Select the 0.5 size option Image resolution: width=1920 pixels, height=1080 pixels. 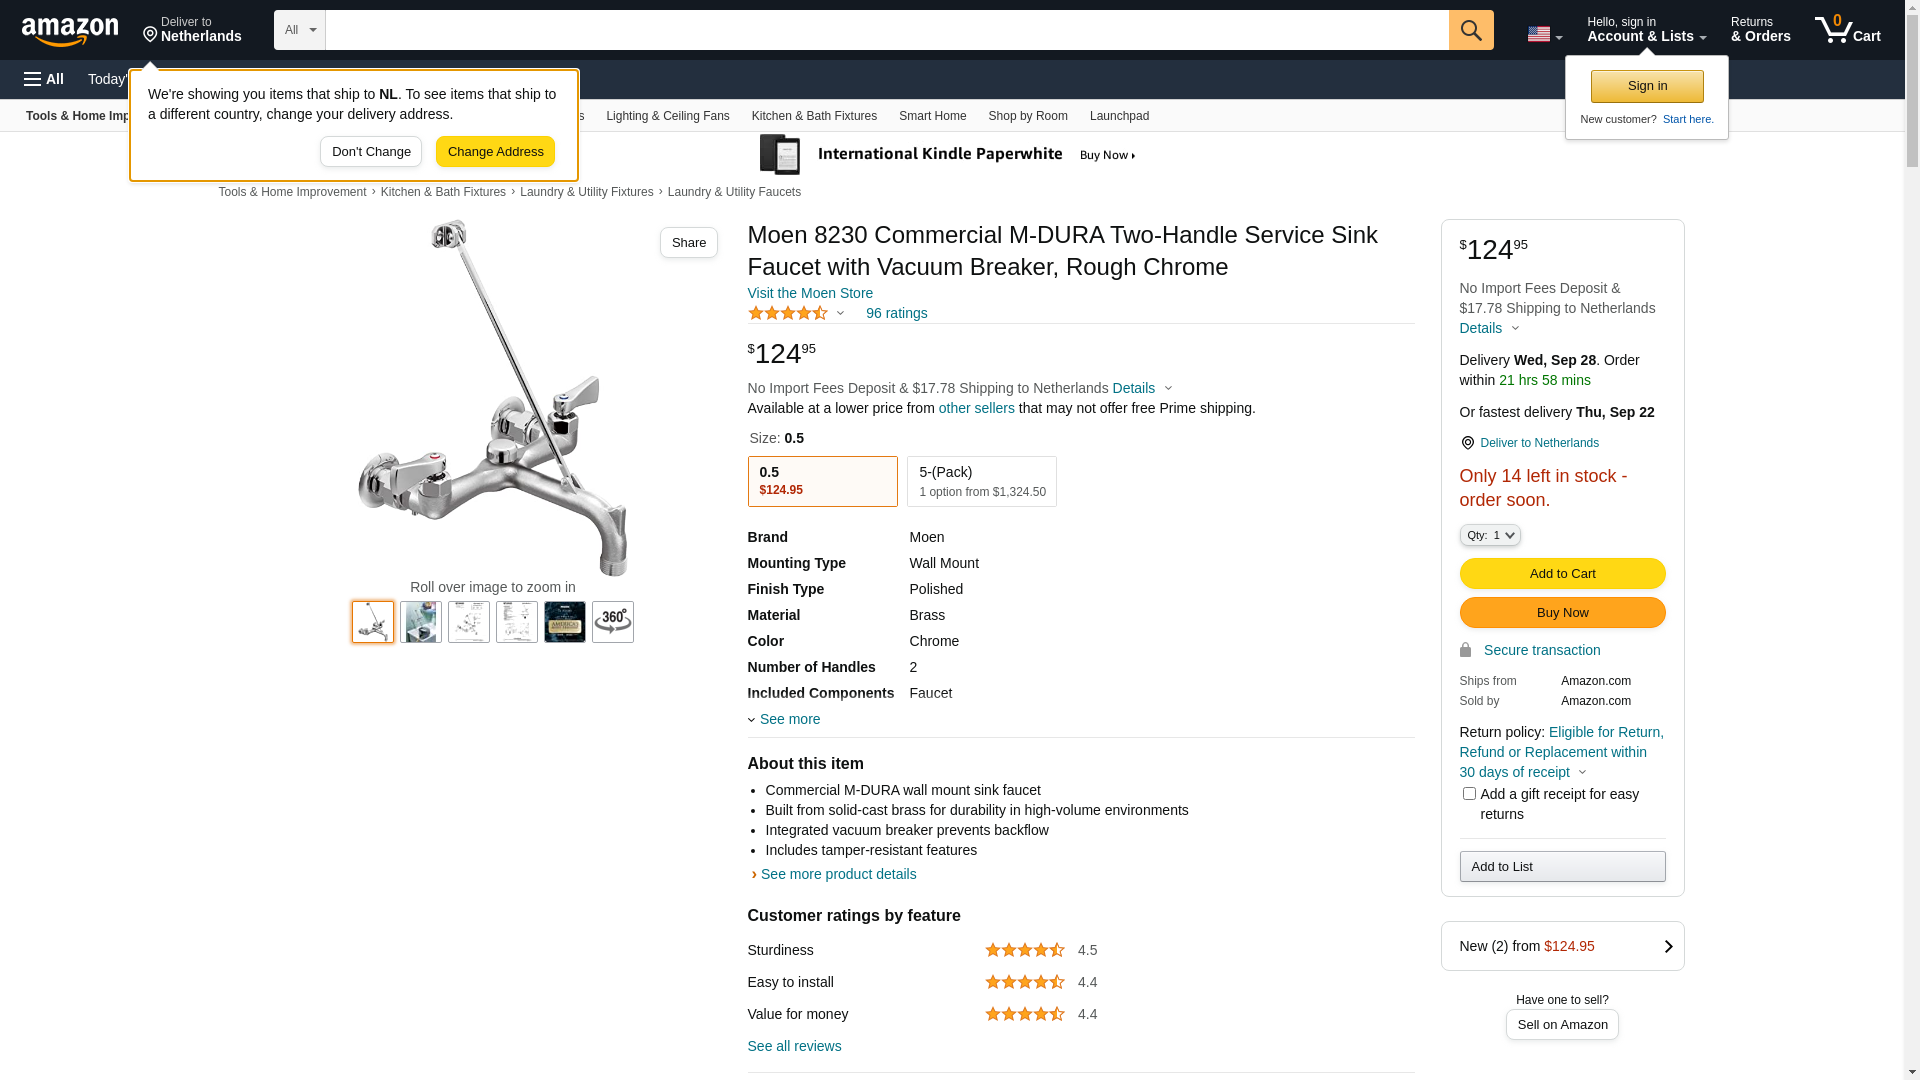pos(822,481)
